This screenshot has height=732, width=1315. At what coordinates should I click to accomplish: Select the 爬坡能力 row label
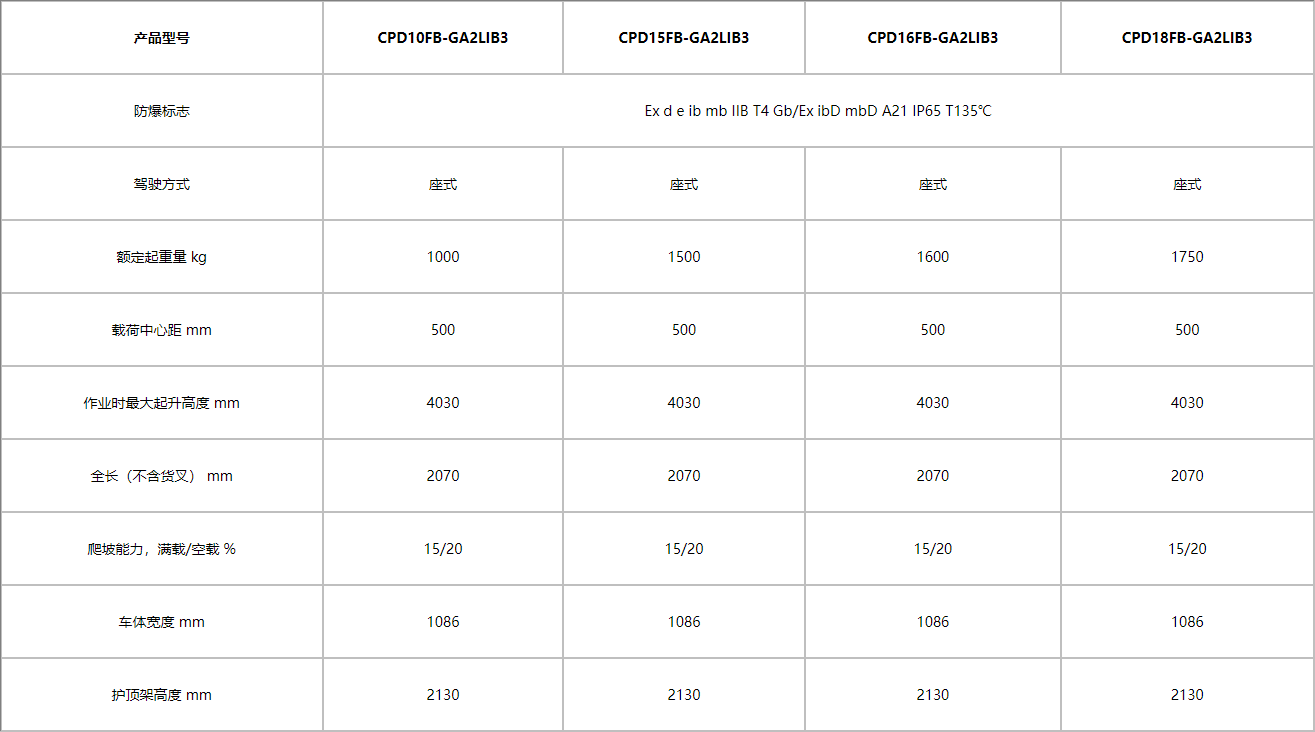point(162,549)
